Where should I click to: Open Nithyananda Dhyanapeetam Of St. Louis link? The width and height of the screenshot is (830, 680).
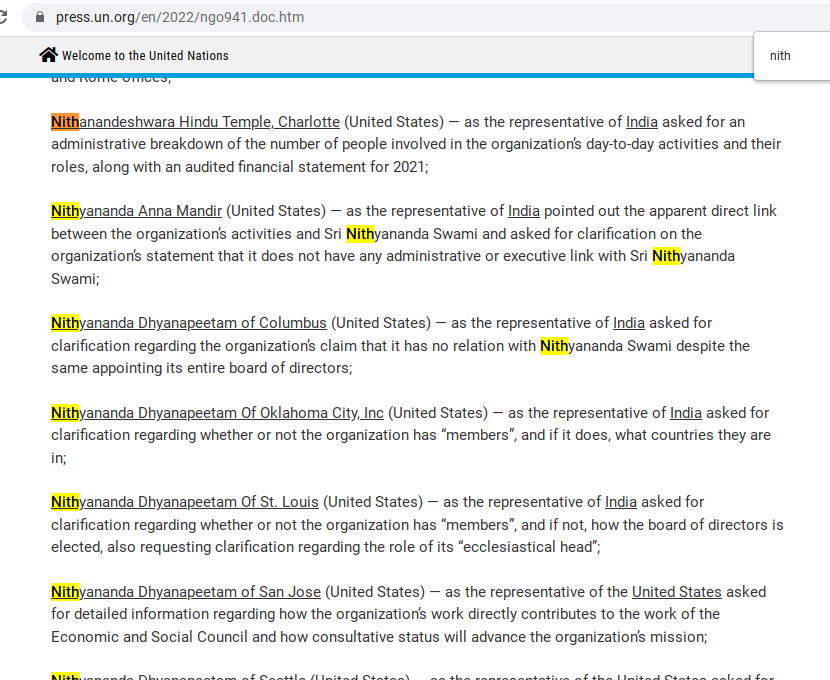pyautogui.click(x=185, y=502)
